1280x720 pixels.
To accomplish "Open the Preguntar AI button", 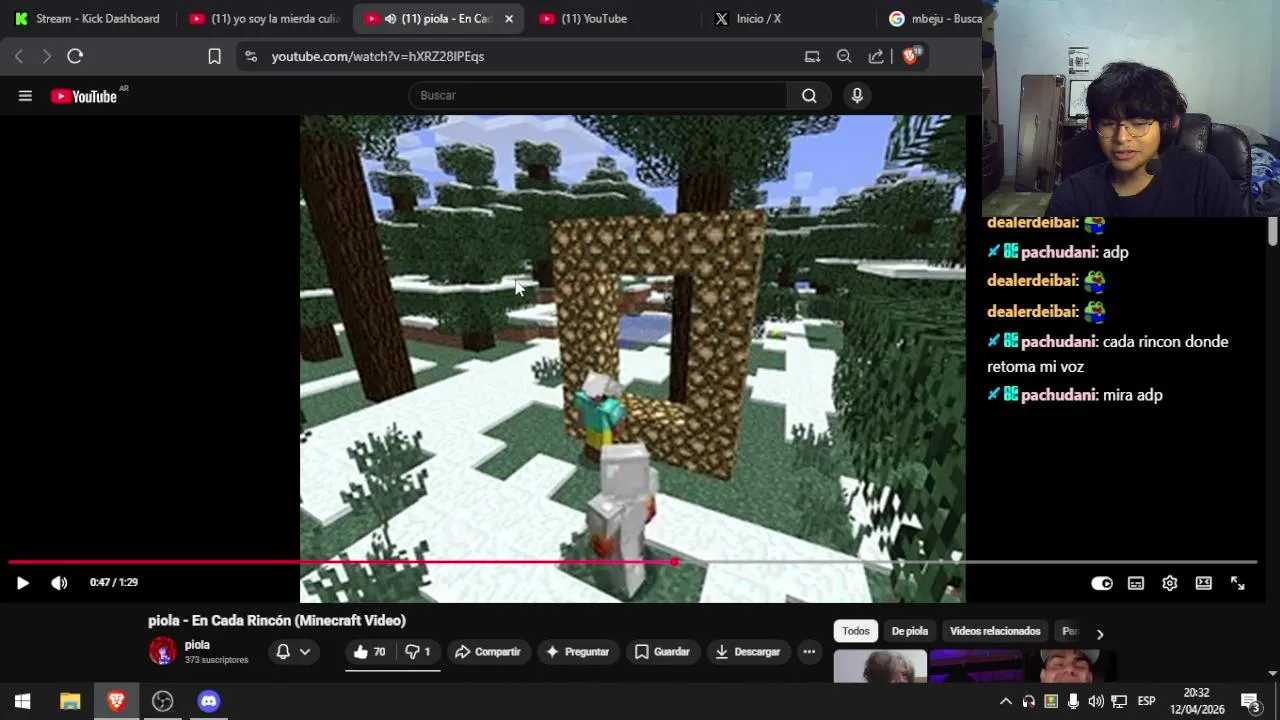I will pyautogui.click(x=577, y=651).
